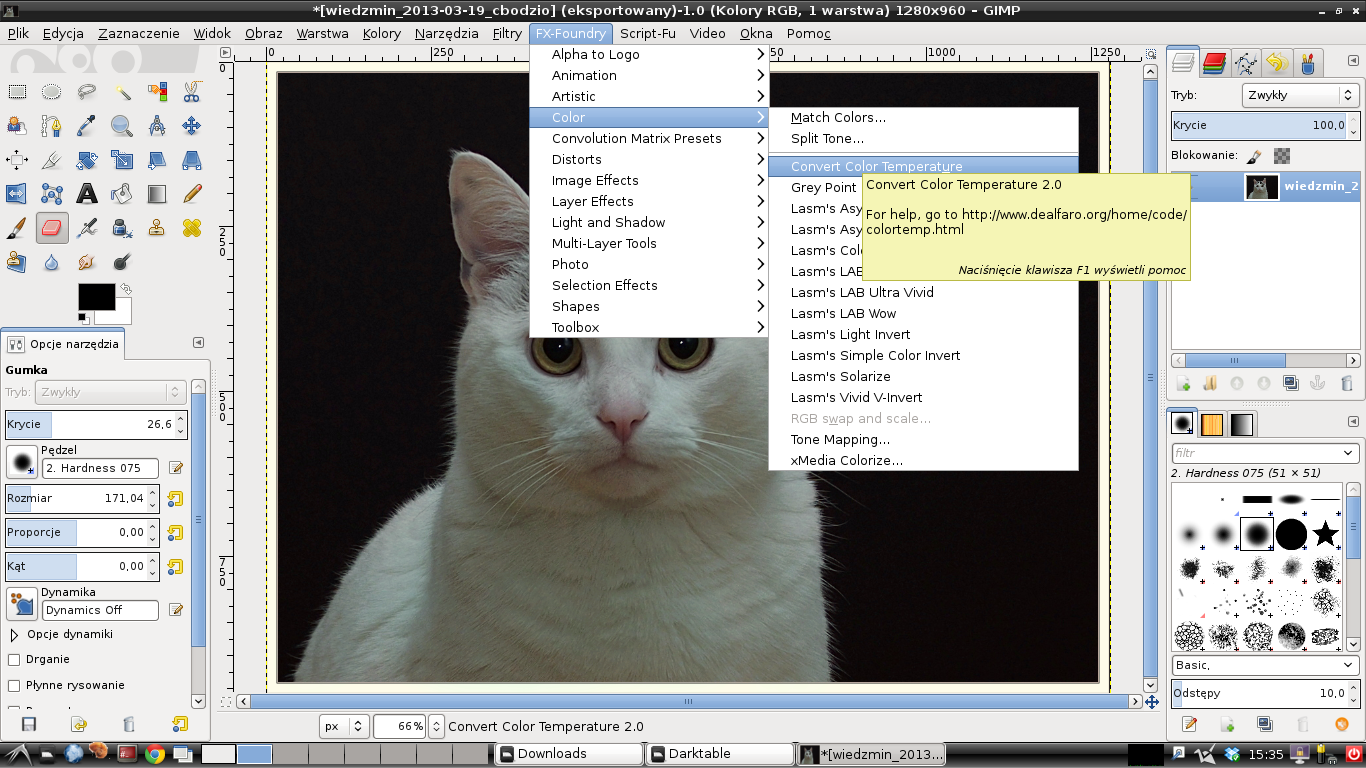The height and width of the screenshot is (768, 1366).
Task: Open the layer Tryb mode dropdown
Action: [x=1299, y=96]
